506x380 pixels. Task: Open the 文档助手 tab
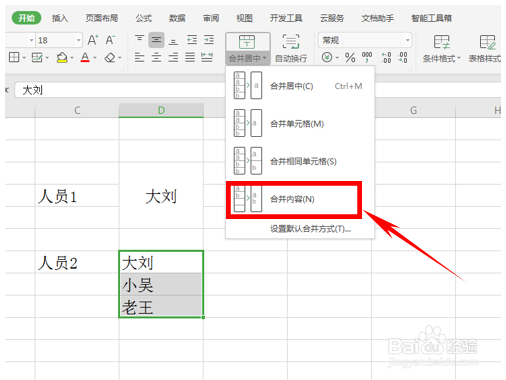point(377,18)
